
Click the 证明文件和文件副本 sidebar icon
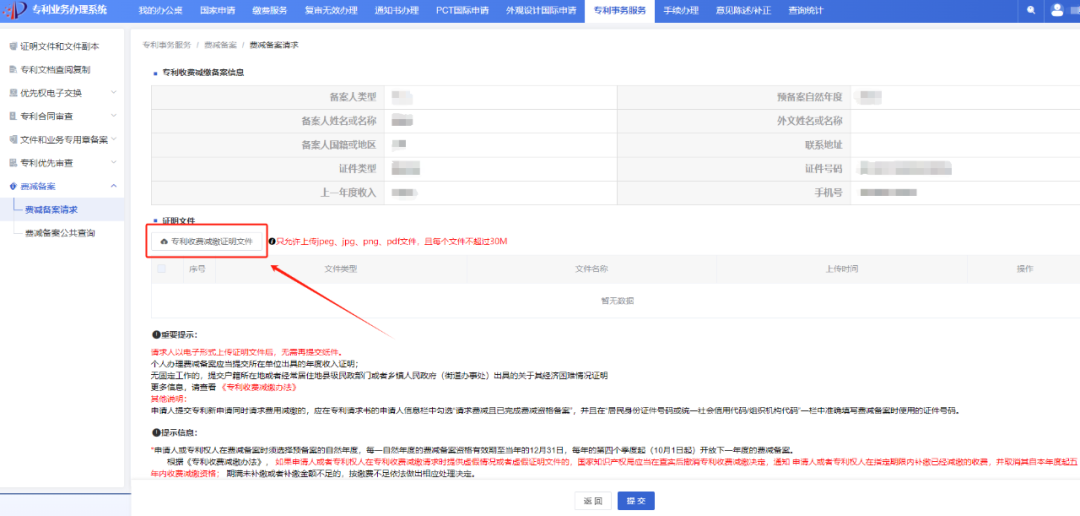point(13,47)
